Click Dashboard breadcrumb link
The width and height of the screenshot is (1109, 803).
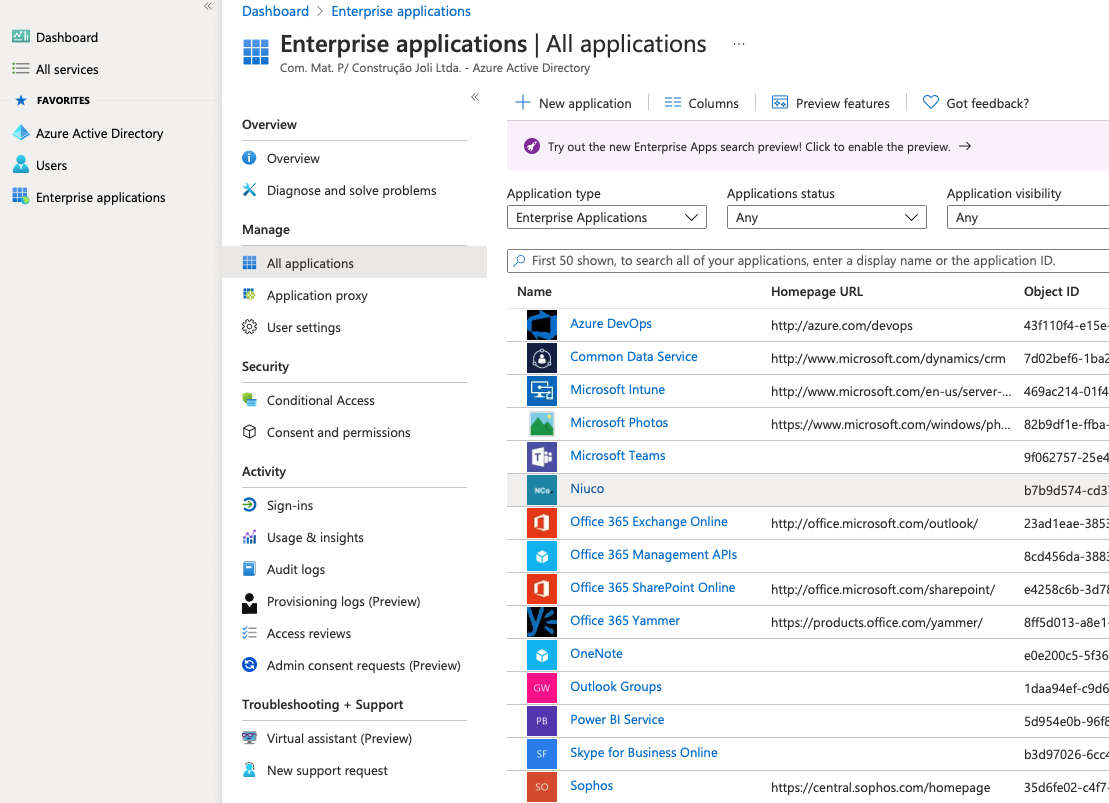[275, 11]
